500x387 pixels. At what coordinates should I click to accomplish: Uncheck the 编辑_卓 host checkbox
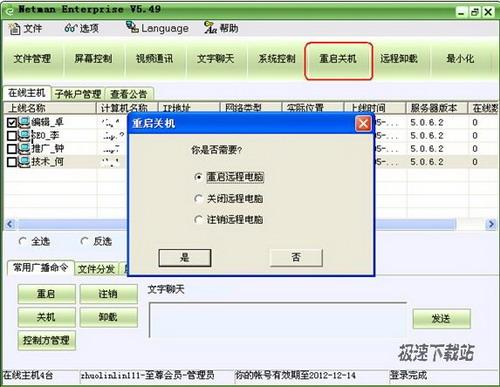click(x=12, y=123)
